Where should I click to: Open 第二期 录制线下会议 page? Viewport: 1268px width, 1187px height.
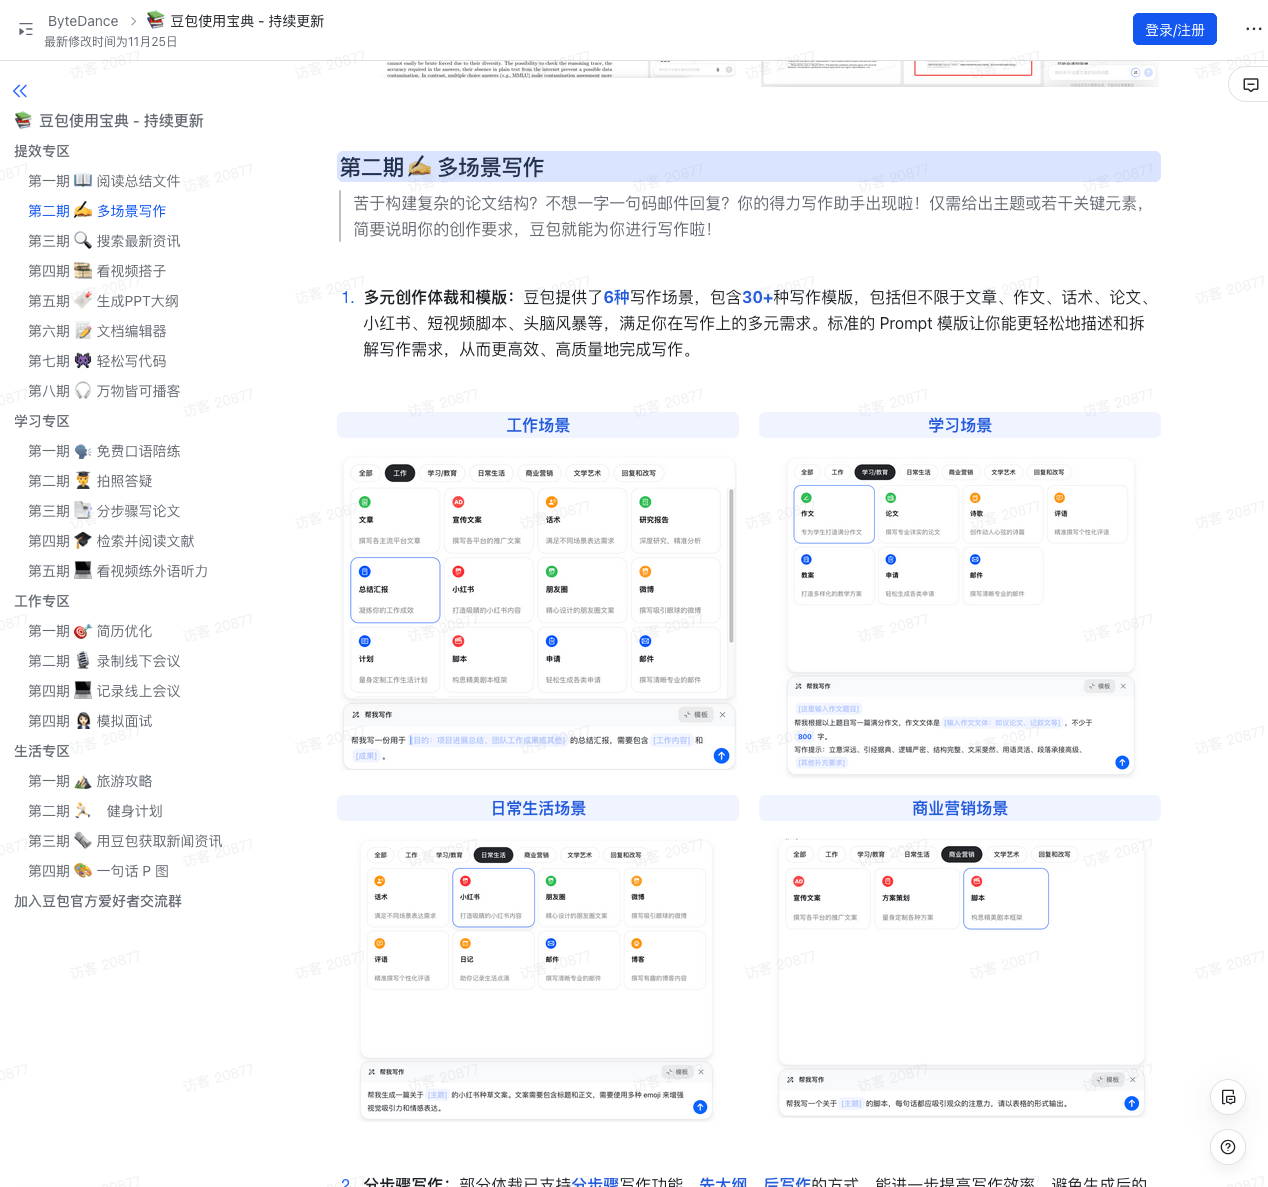click(x=104, y=661)
